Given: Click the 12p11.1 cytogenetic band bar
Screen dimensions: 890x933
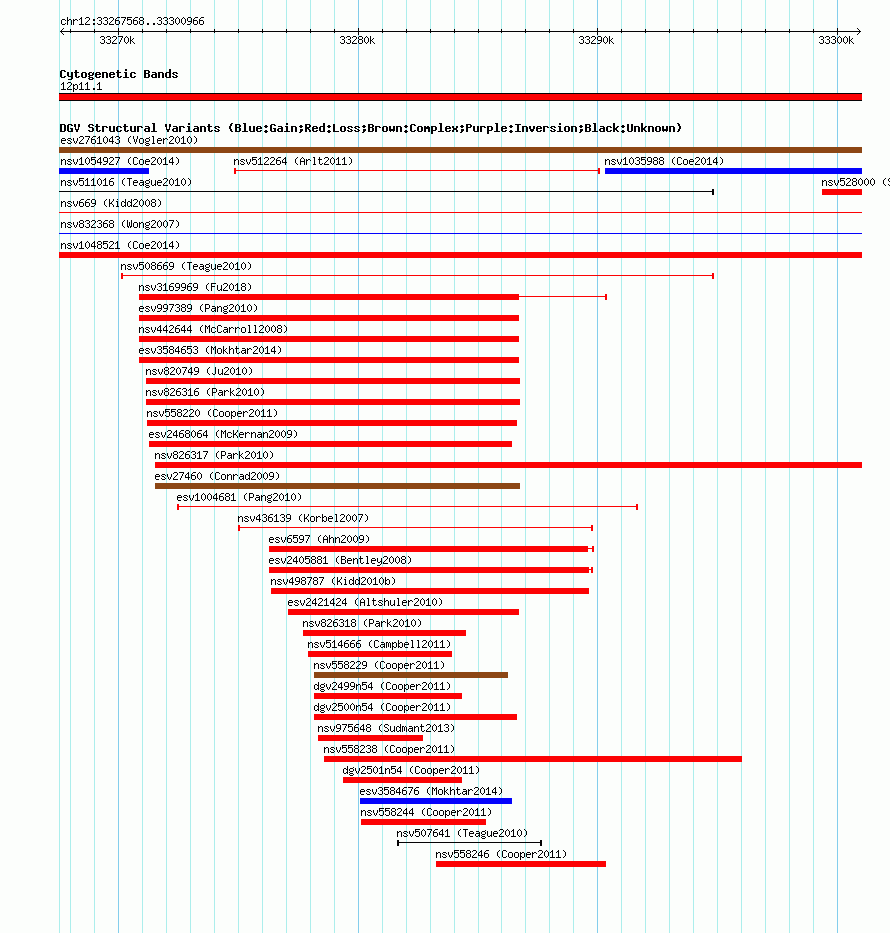Looking at the screenshot, I should (x=460, y=97).
